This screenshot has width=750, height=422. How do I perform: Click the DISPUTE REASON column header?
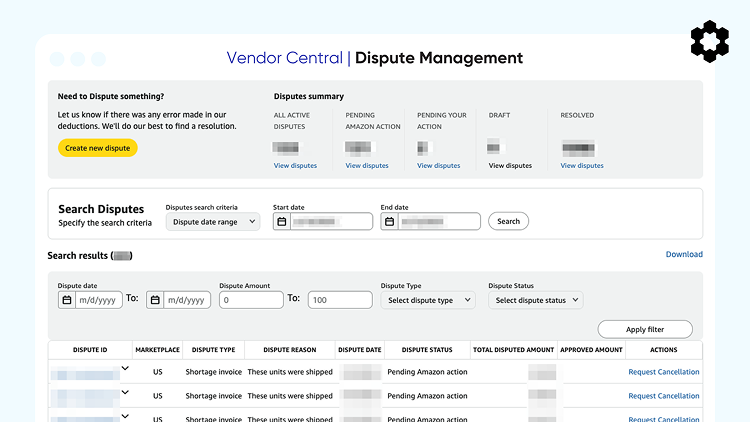290,350
